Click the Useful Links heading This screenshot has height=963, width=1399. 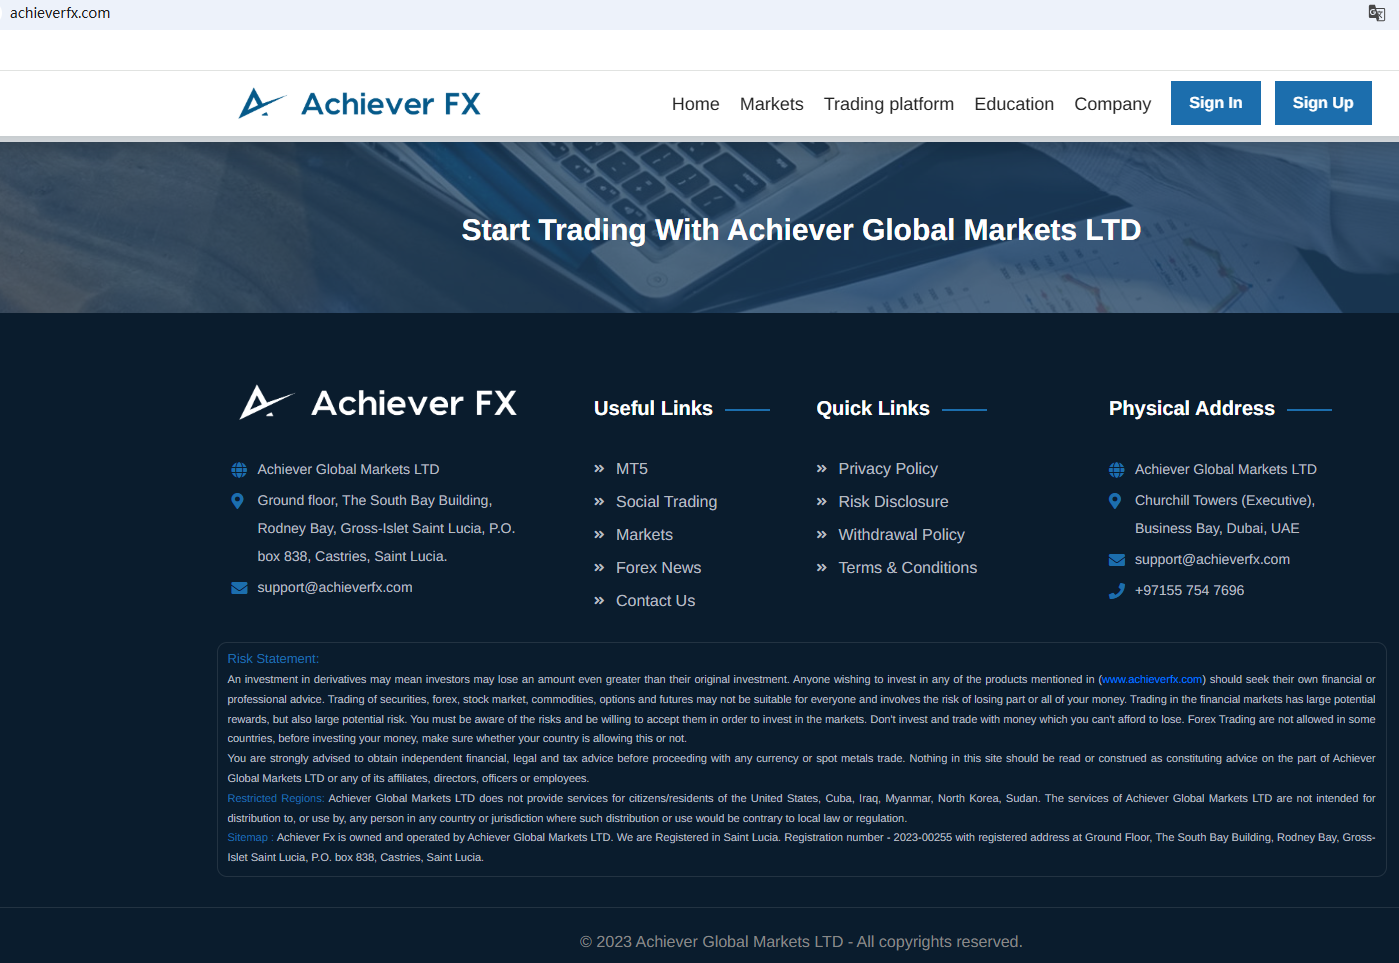point(653,408)
